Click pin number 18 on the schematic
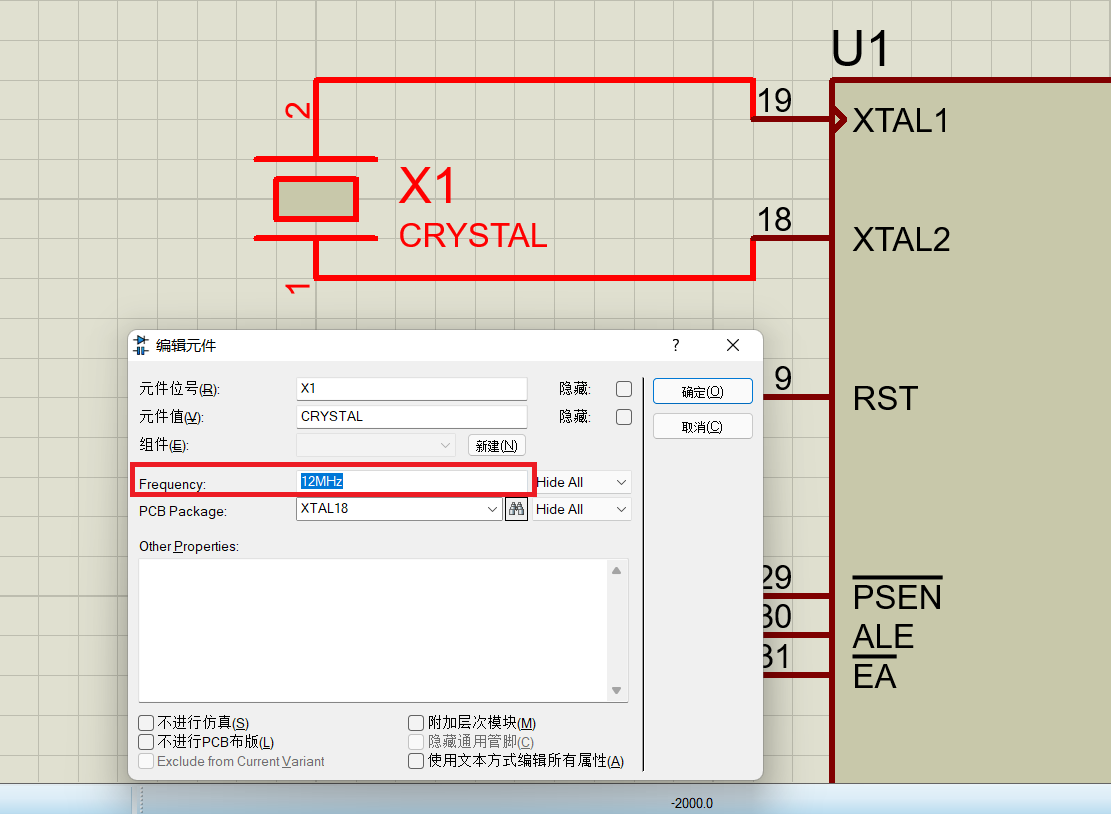The width and height of the screenshot is (1111, 814). pos(774,220)
